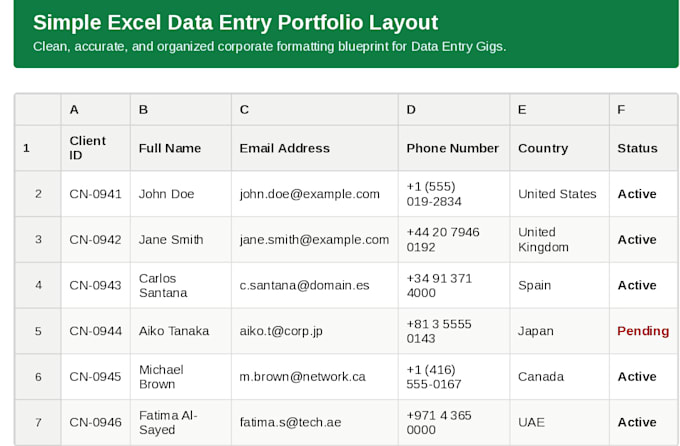Select Active status for John Doe
The height and width of the screenshot is (446, 680).
pyautogui.click(x=644, y=193)
